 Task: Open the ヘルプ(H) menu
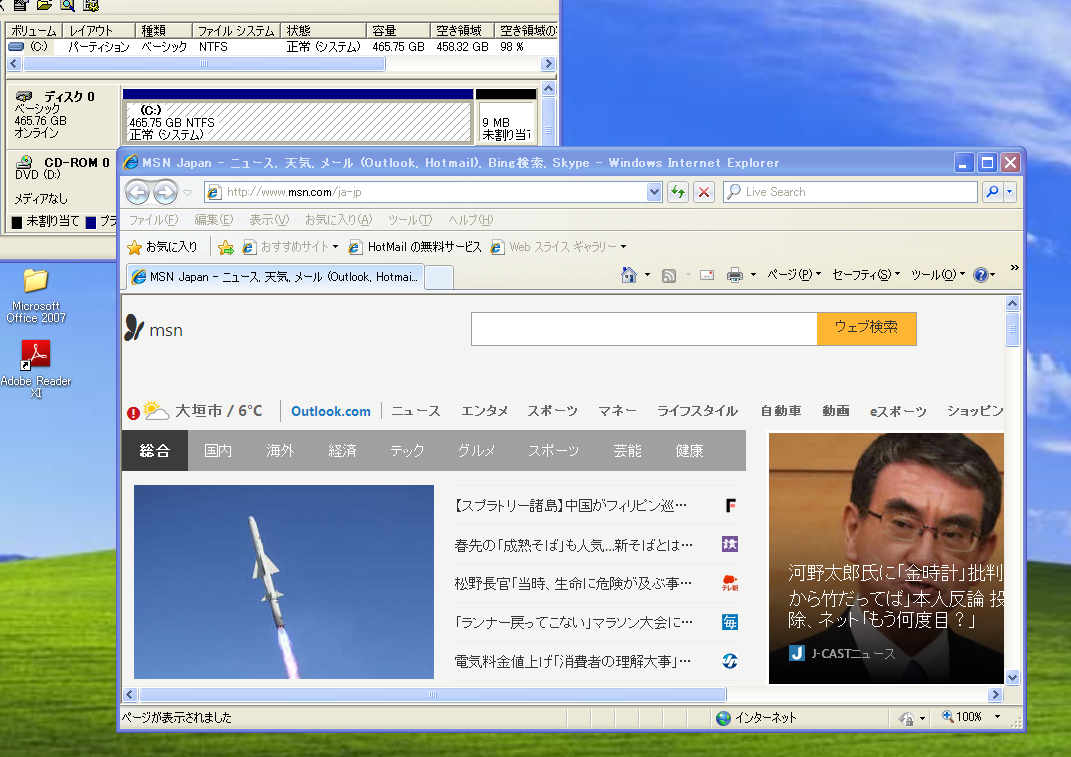pyautogui.click(x=471, y=220)
